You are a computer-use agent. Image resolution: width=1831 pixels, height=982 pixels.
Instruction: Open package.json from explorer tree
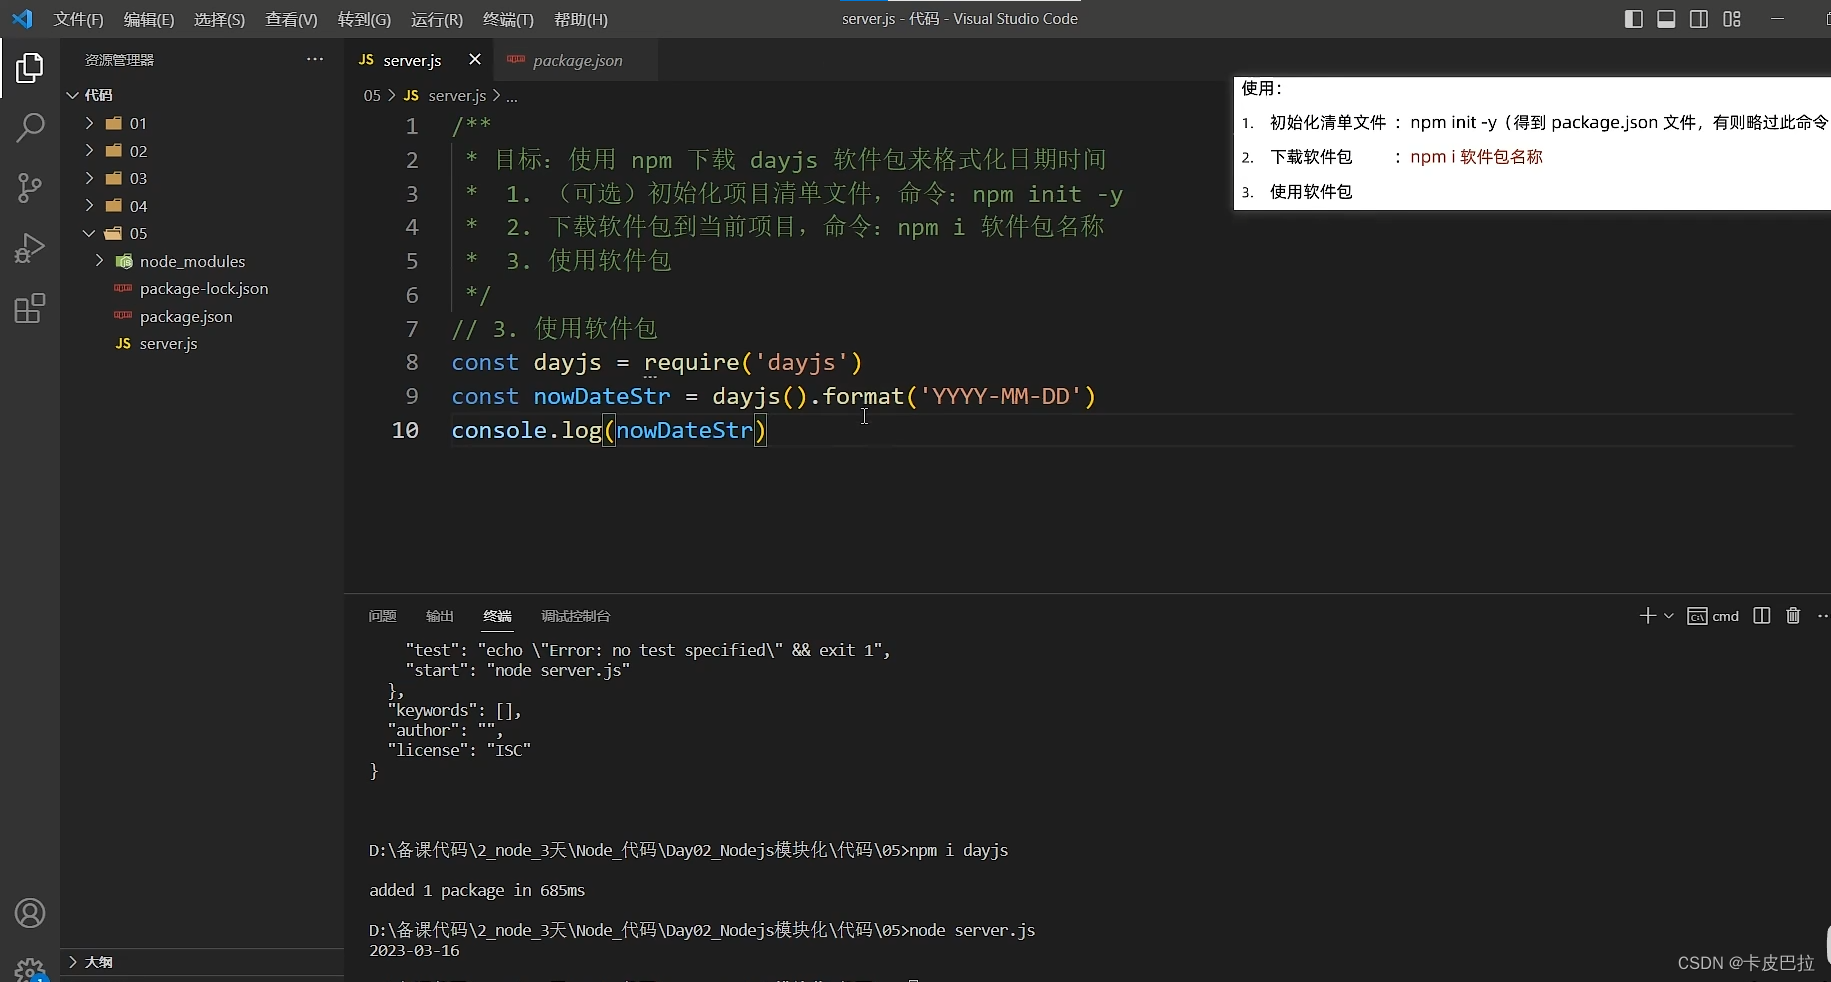click(x=186, y=316)
